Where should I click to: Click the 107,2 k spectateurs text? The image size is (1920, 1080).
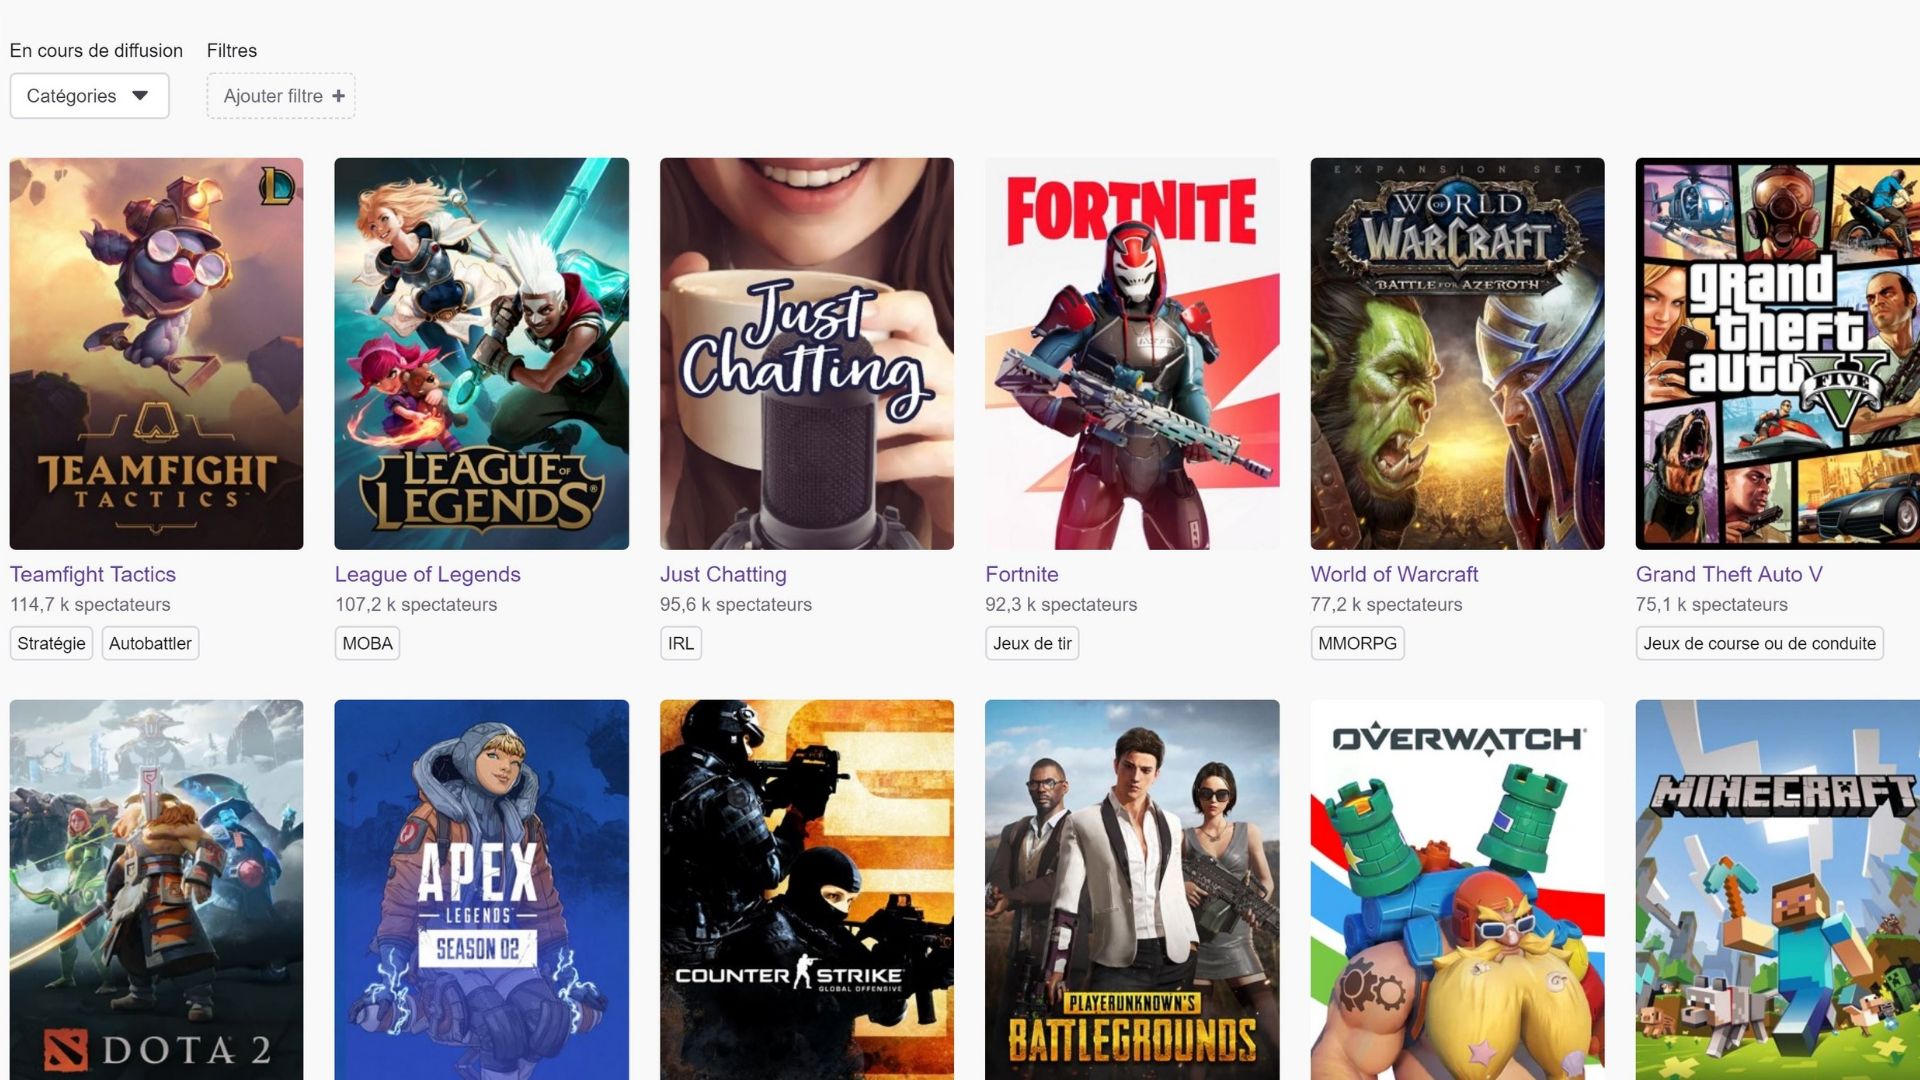click(416, 604)
